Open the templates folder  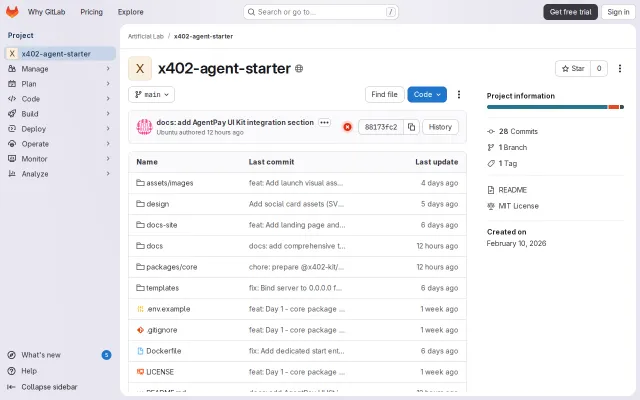[162, 288]
